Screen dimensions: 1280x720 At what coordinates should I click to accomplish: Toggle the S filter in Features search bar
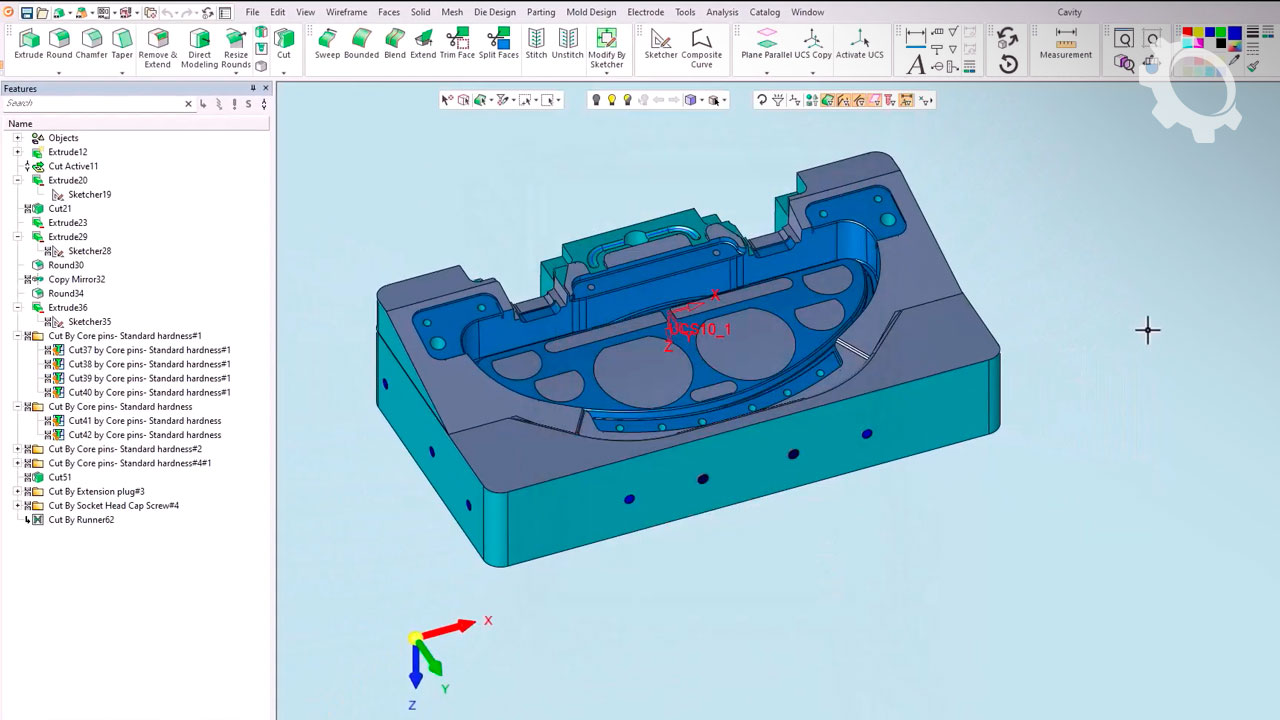click(x=248, y=104)
